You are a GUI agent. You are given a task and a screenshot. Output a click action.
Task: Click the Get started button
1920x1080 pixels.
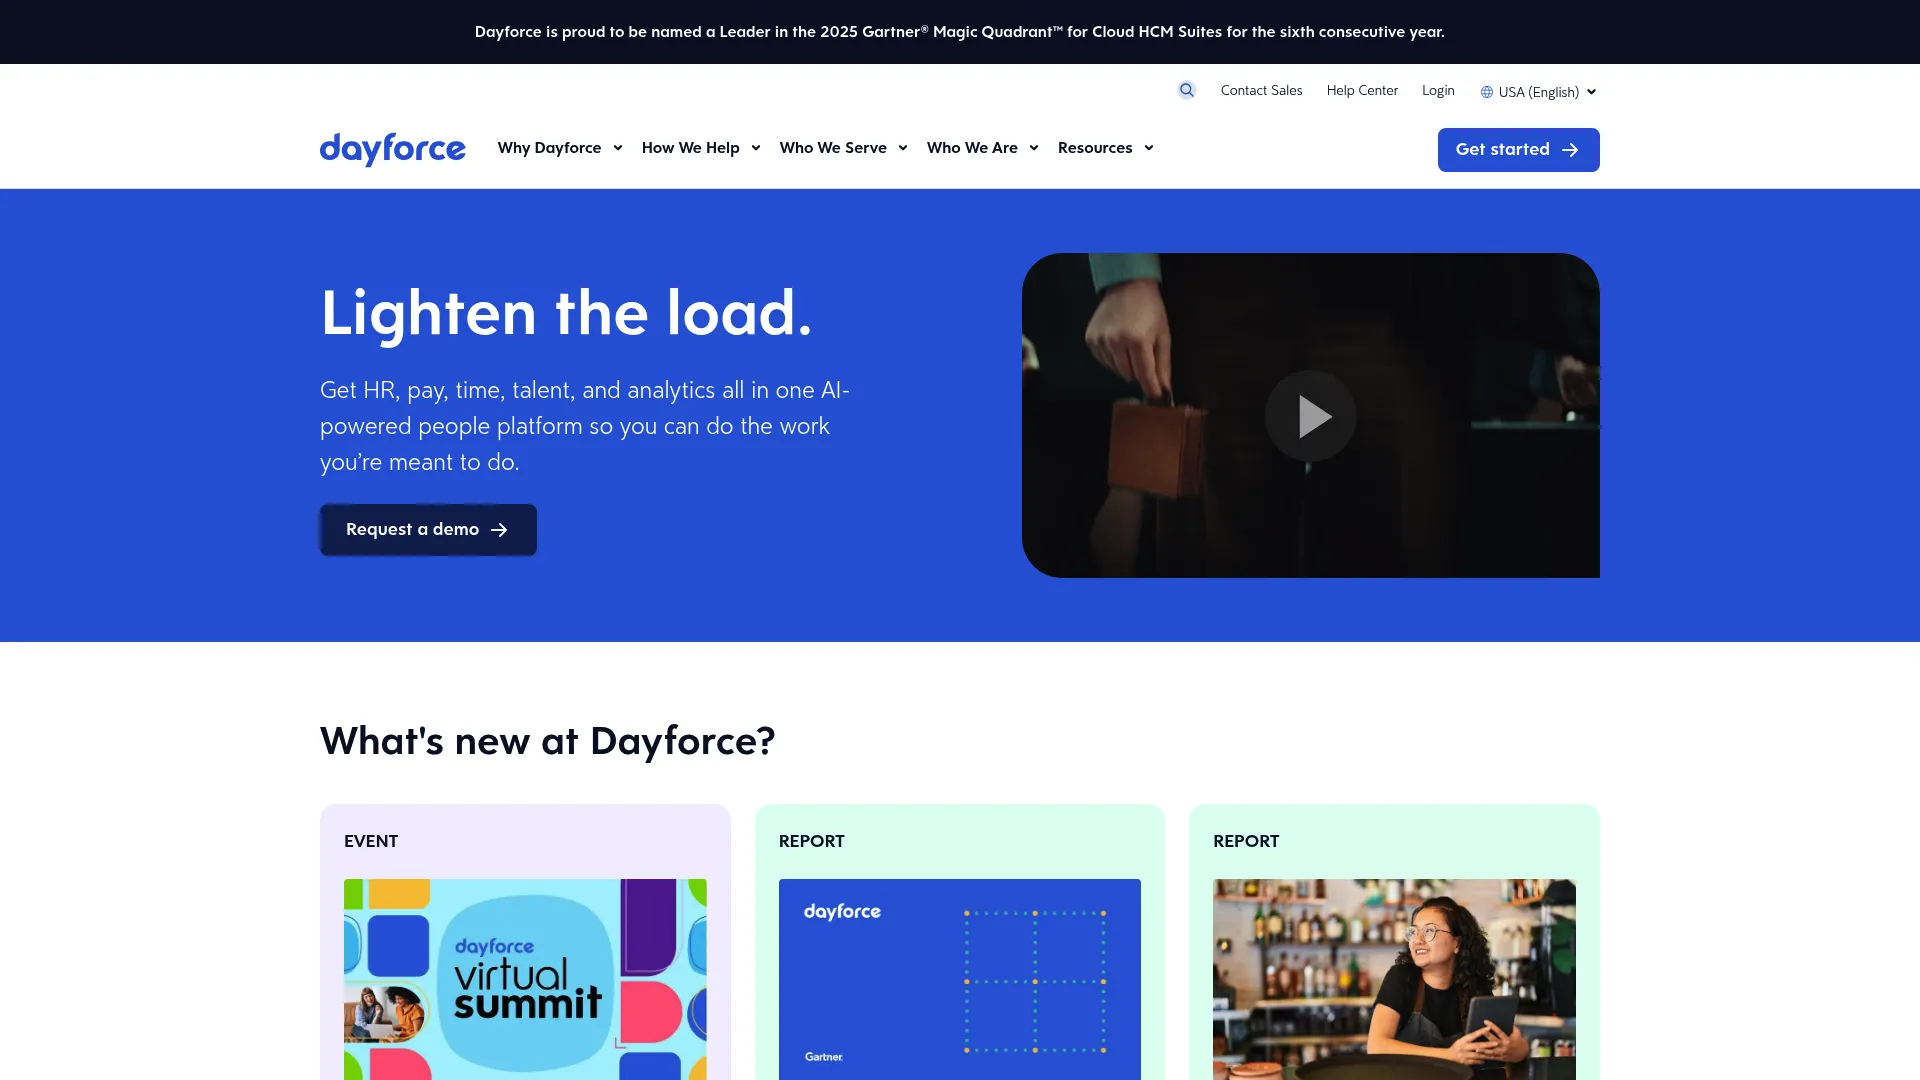1518,150
